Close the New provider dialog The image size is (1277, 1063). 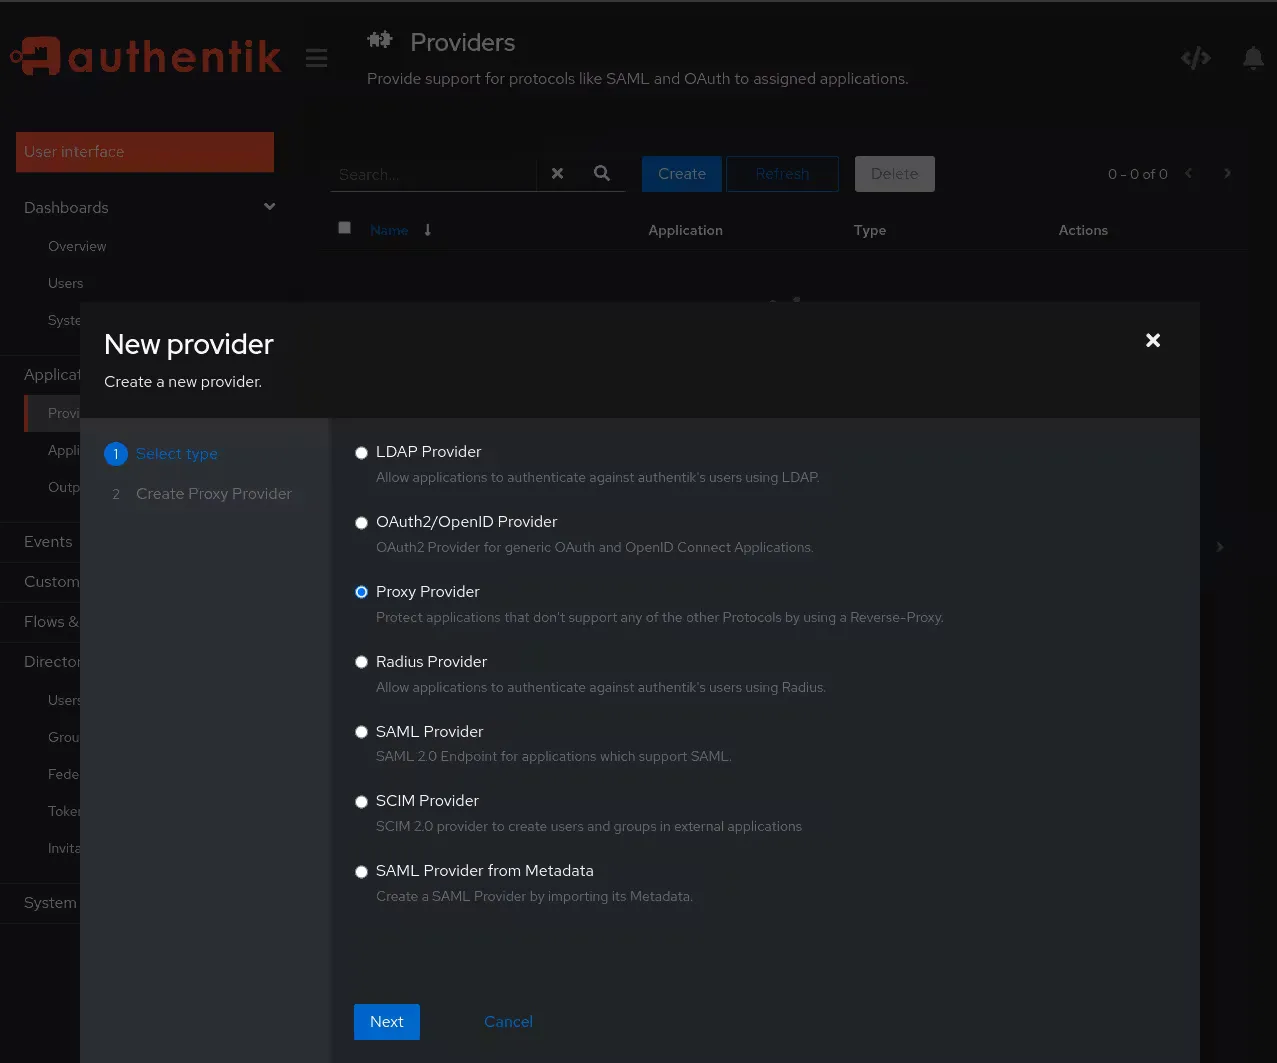1153,340
